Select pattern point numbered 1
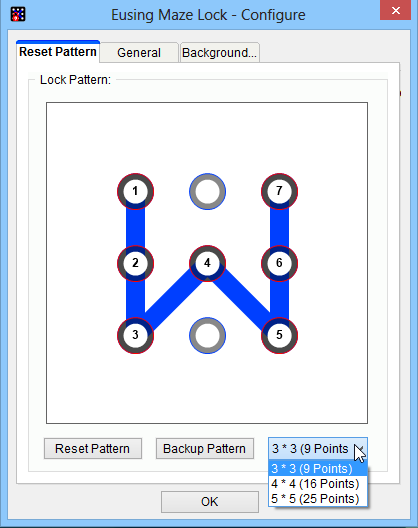Image resolution: width=418 pixels, height=528 pixels. [135, 192]
